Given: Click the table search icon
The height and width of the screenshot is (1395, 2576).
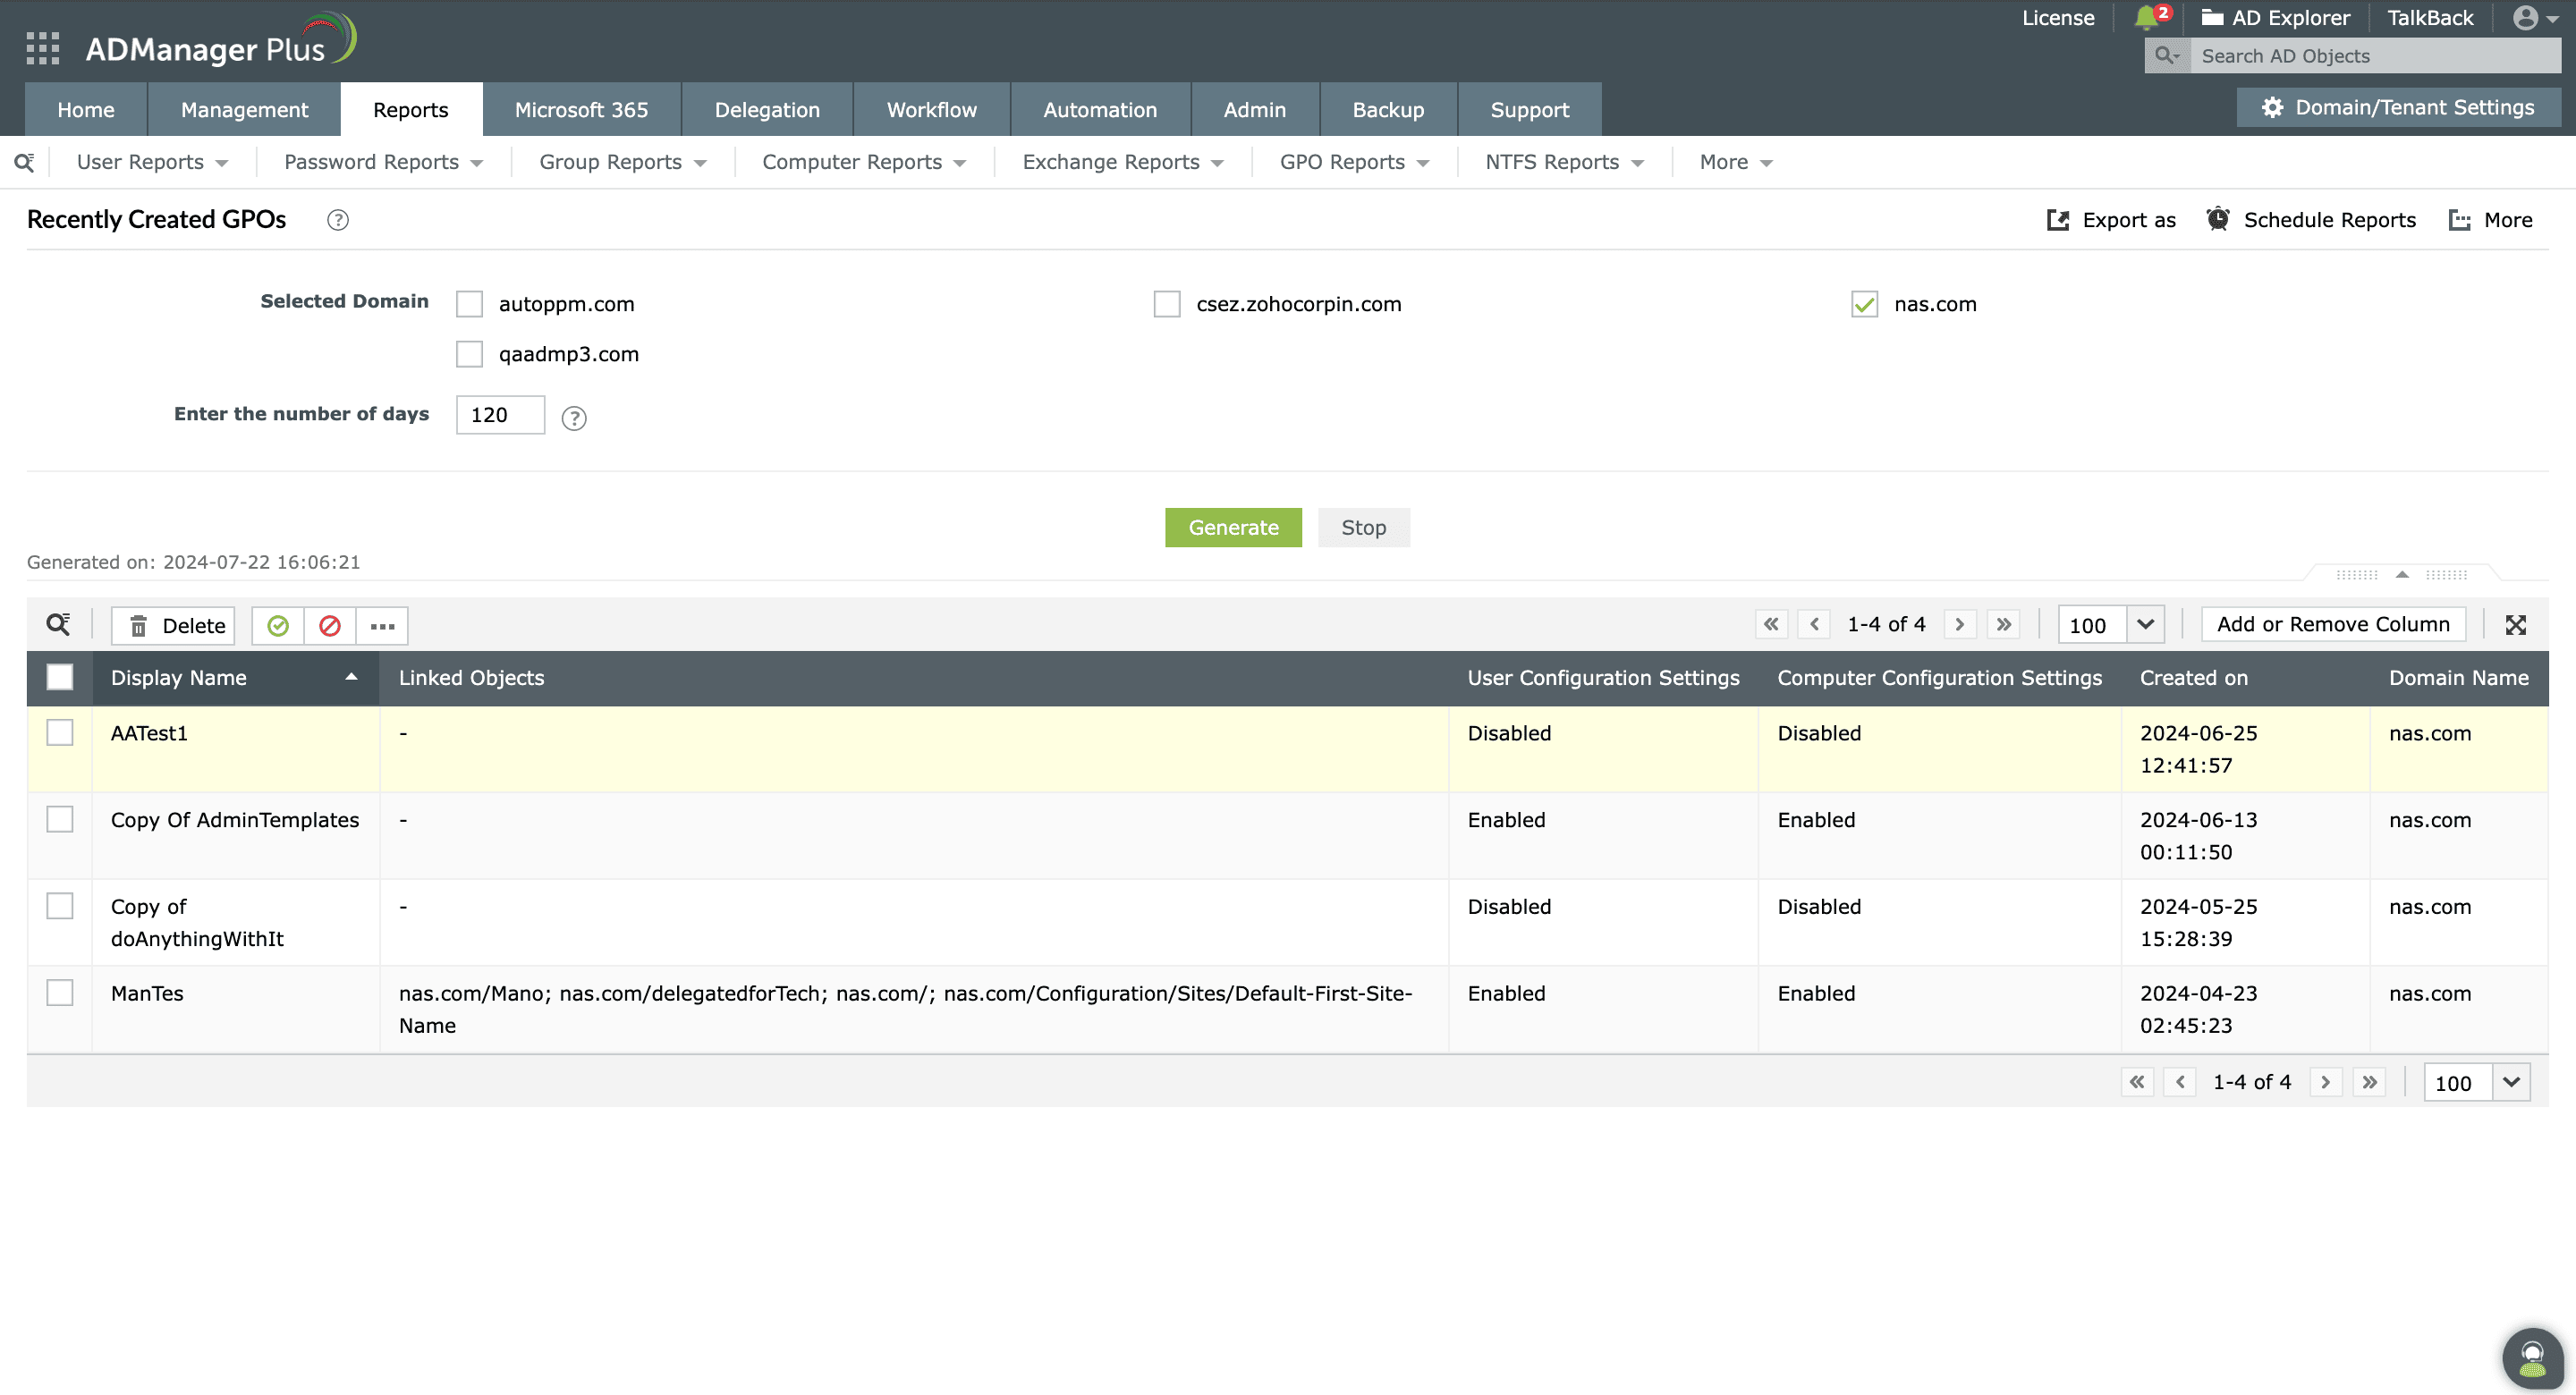Looking at the screenshot, I should (58, 624).
